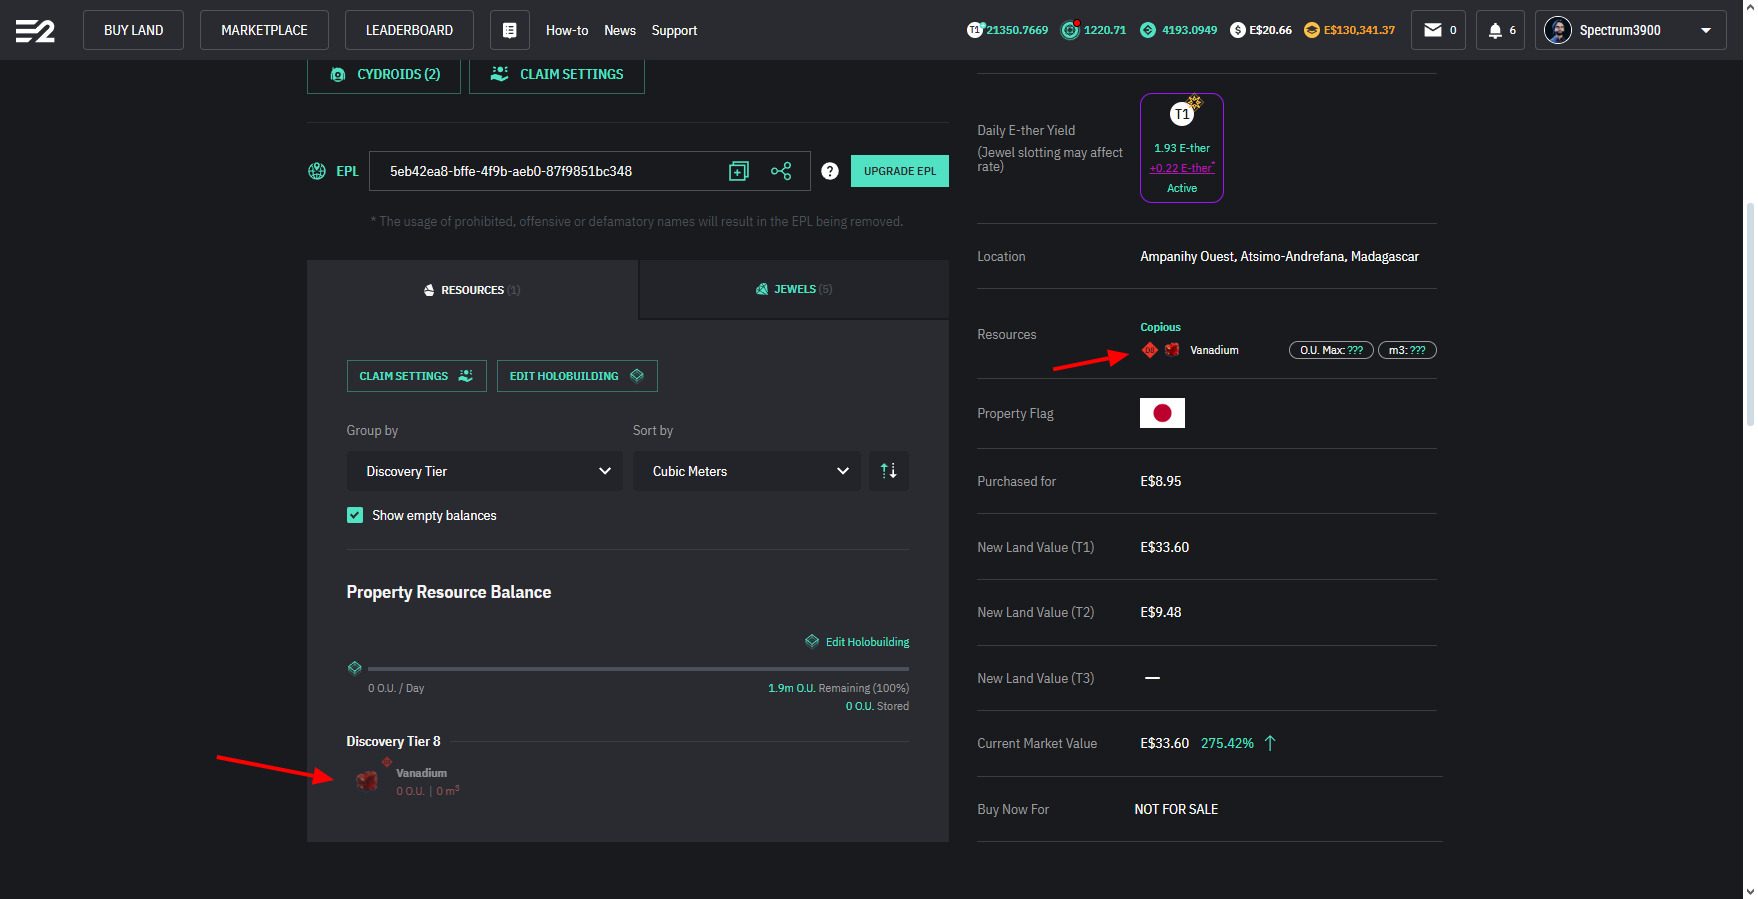
Task: Share the EPL using the share icon
Action: [x=781, y=171]
